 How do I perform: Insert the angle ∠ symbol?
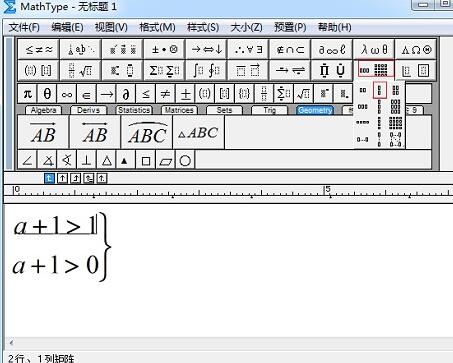point(28,160)
